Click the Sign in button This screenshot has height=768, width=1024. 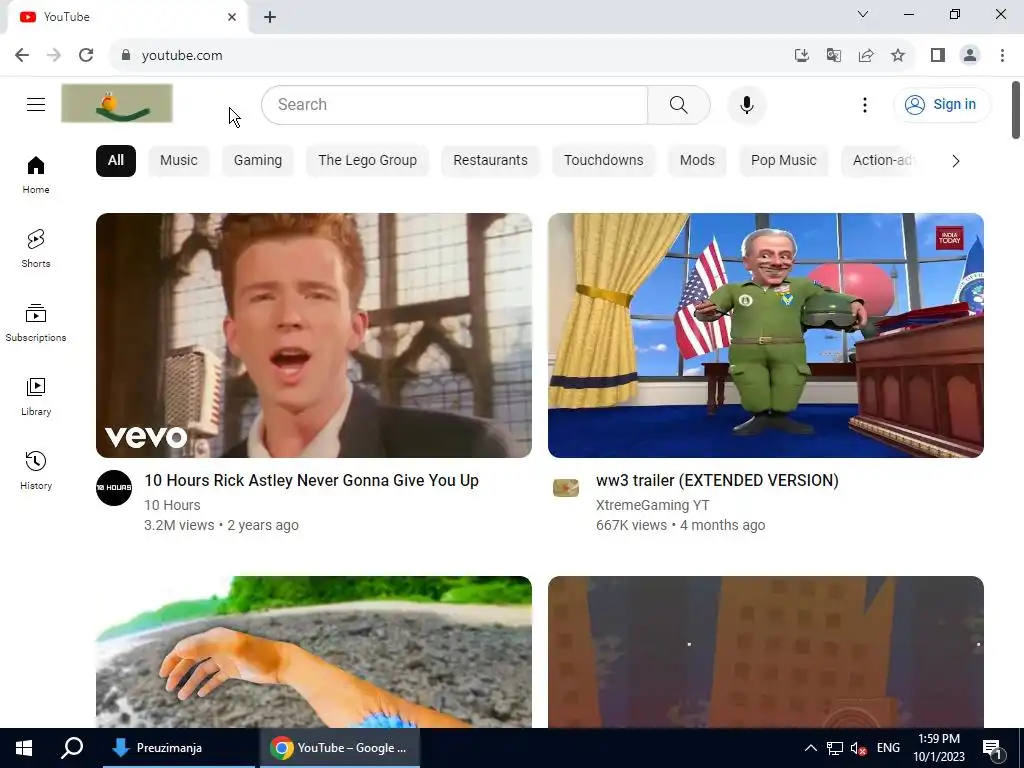pos(942,104)
